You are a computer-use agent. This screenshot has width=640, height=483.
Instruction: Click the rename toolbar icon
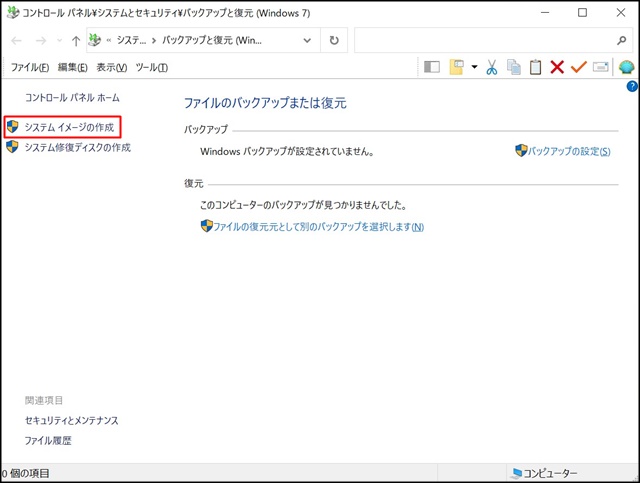(x=600, y=67)
